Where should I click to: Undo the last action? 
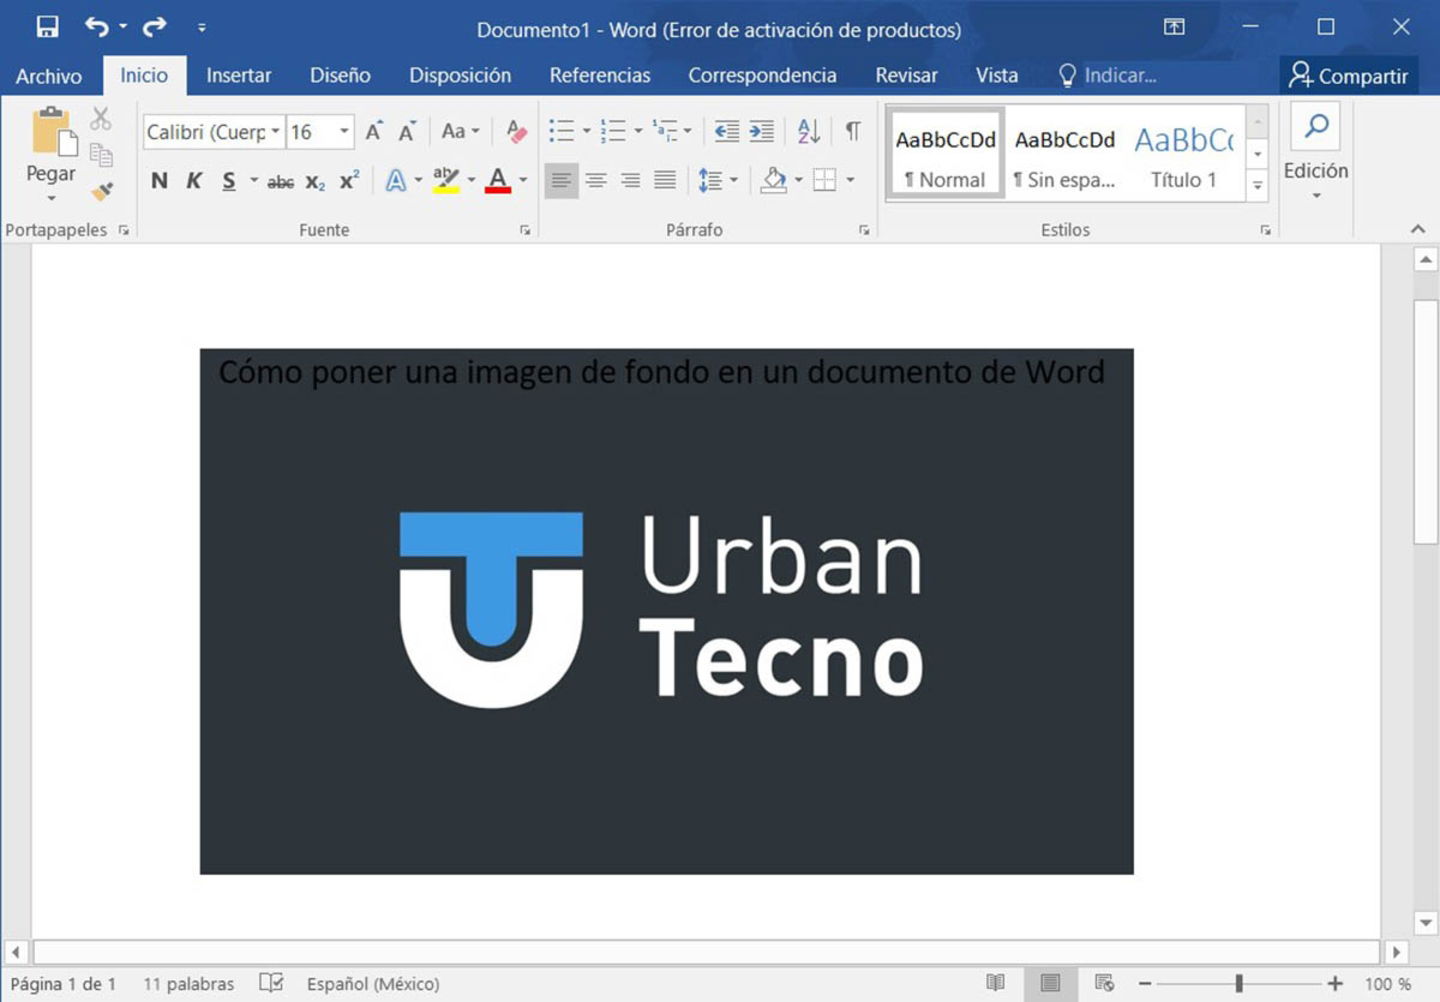pyautogui.click(x=97, y=27)
